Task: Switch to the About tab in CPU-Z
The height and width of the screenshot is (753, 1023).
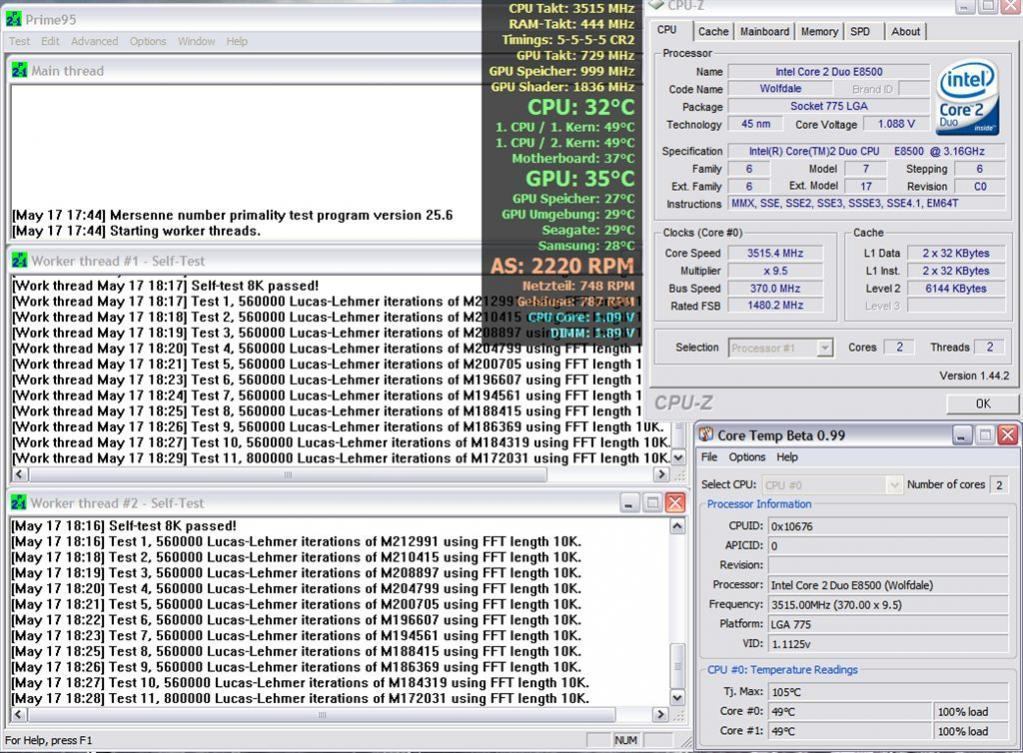Action: pyautogui.click(x=906, y=31)
